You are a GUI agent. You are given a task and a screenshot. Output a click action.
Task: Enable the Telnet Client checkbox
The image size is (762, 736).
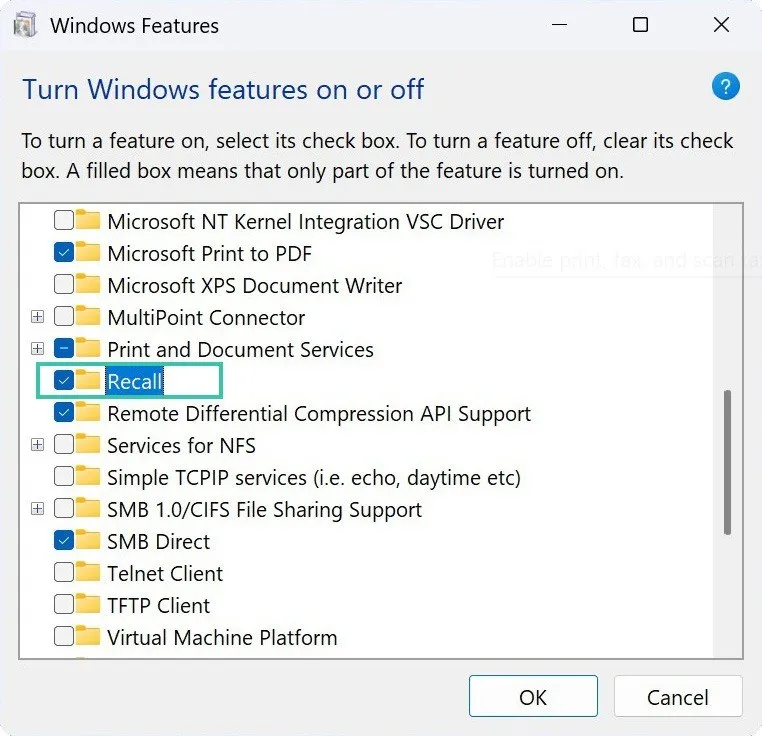pos(64,573)
